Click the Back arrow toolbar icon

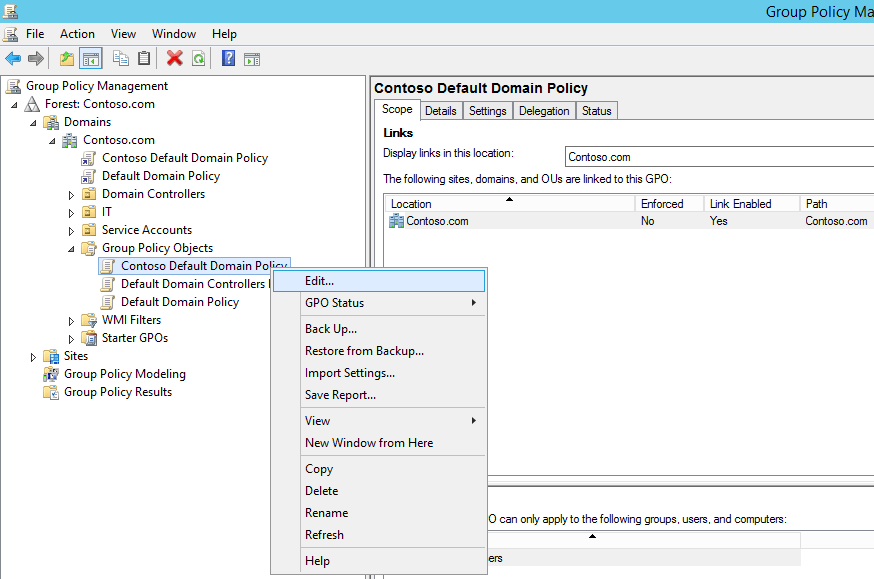click(x=13, y=58)
